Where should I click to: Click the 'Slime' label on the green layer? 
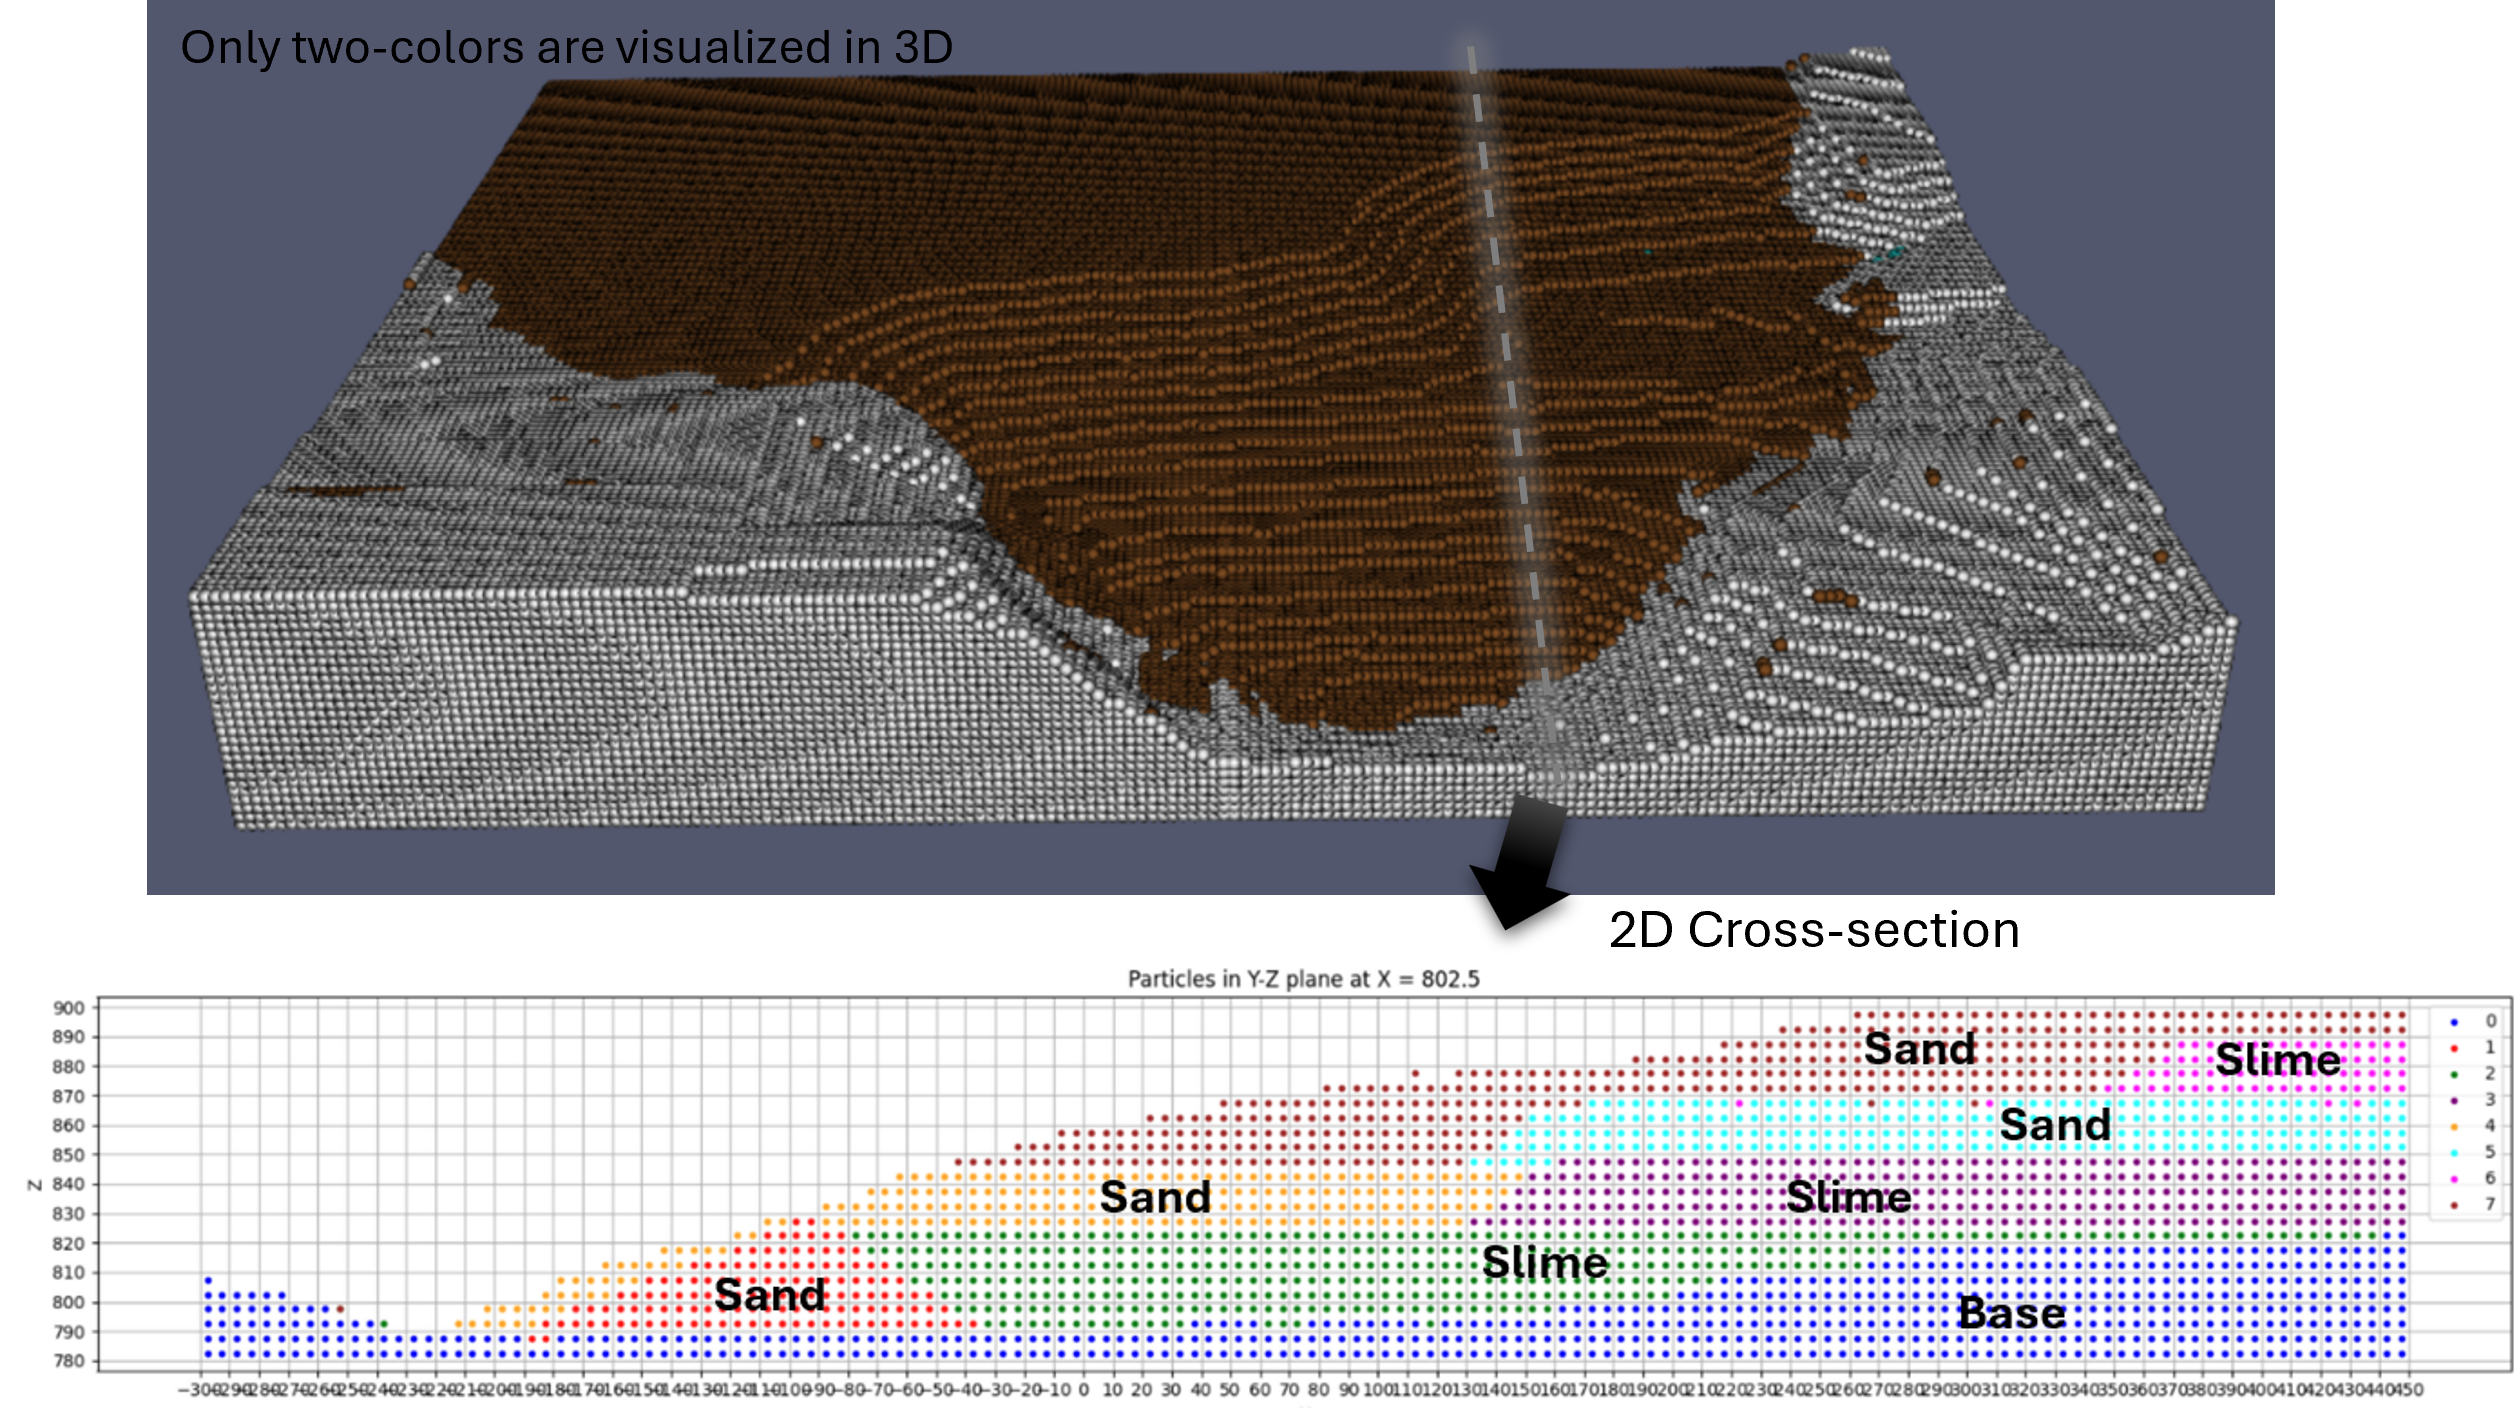(x=1545, y=1263)
